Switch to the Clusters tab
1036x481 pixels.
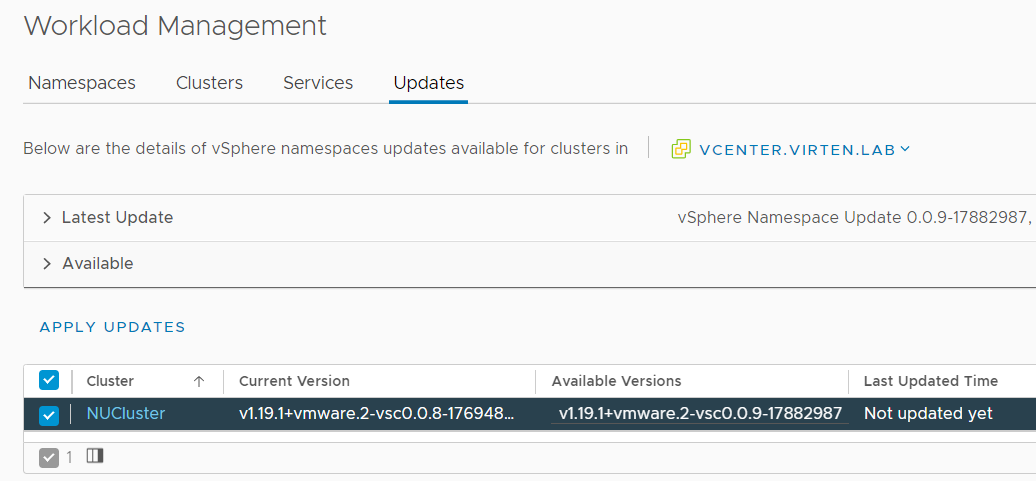click(x=209, y=83)
